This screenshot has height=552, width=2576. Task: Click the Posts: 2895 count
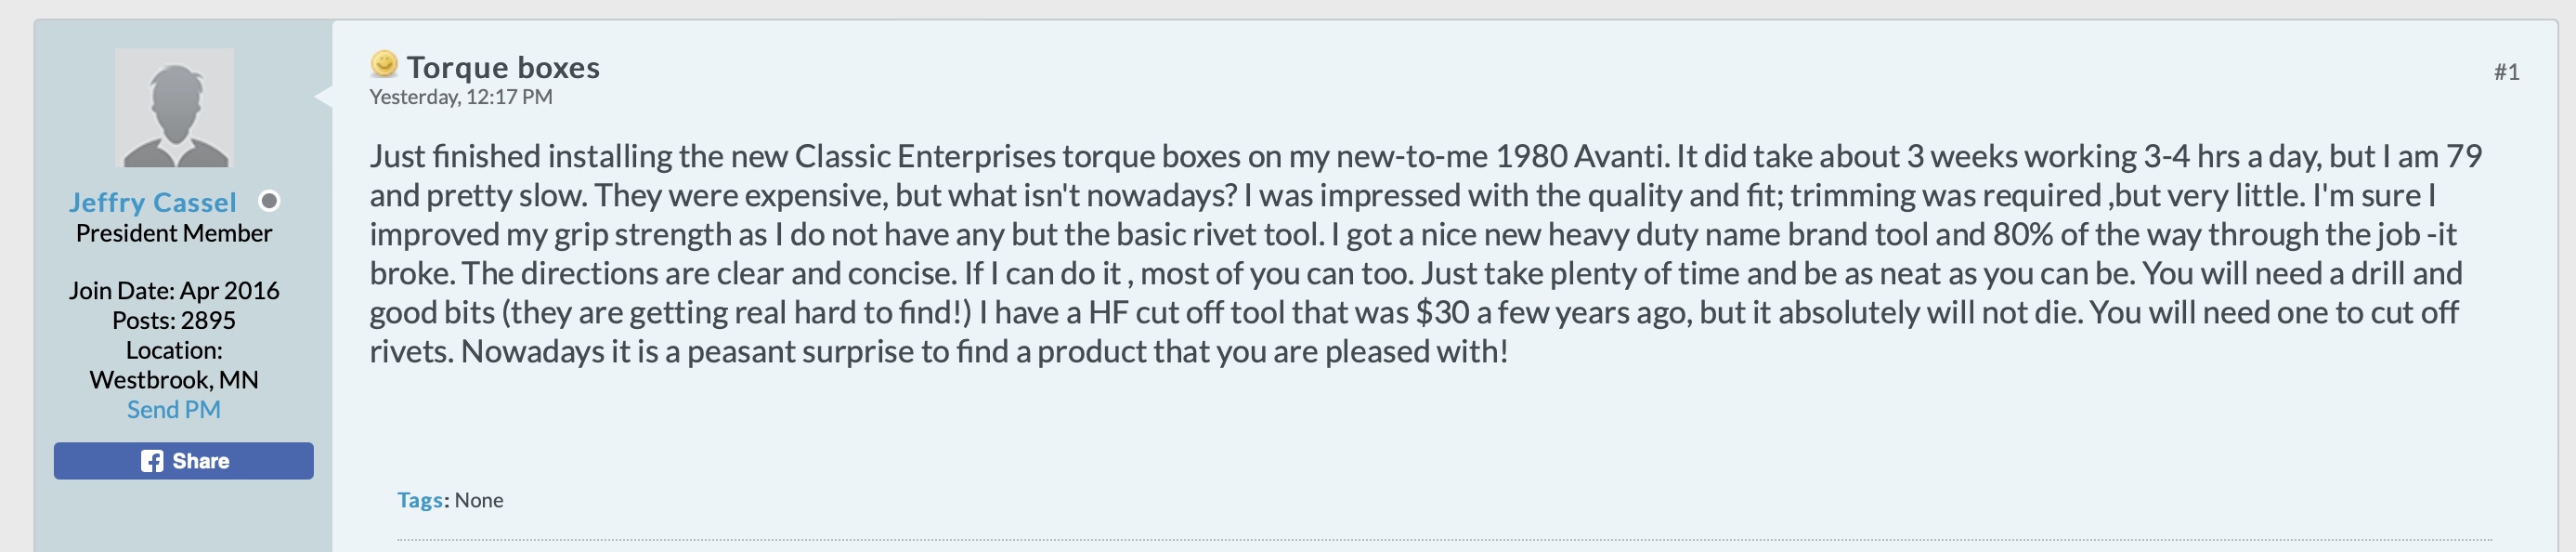click(174, 320)
